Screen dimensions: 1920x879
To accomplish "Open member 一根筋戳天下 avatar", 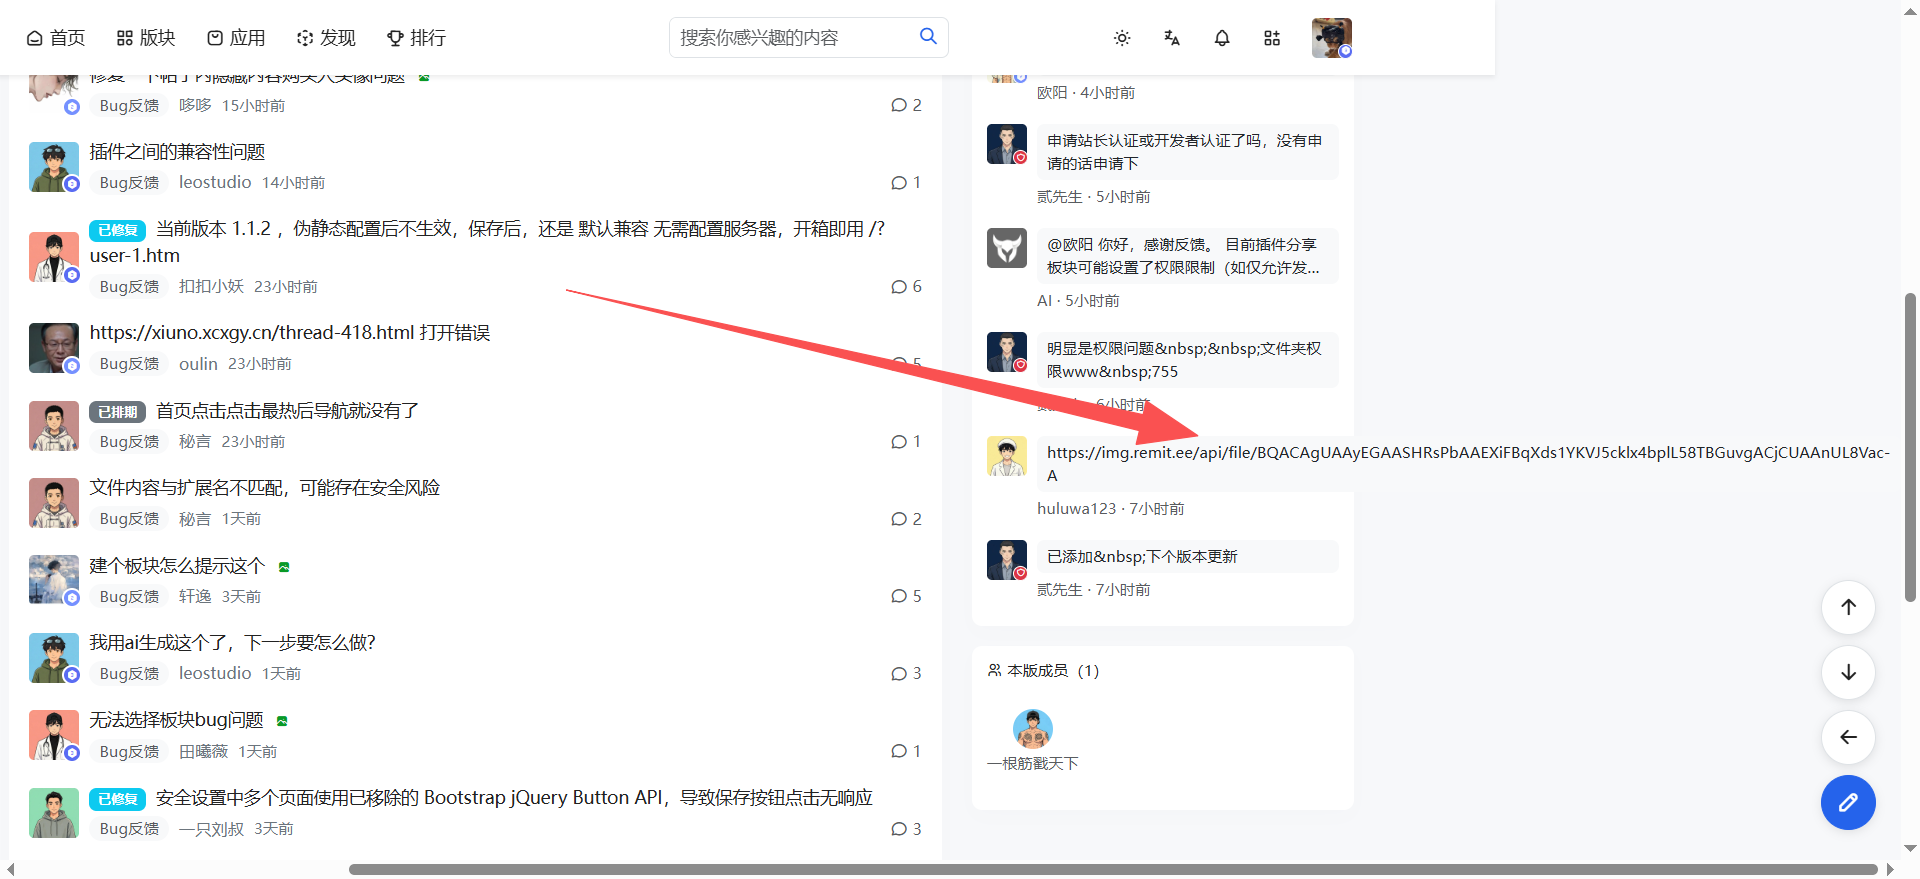I will click(x=1033, y=729).
